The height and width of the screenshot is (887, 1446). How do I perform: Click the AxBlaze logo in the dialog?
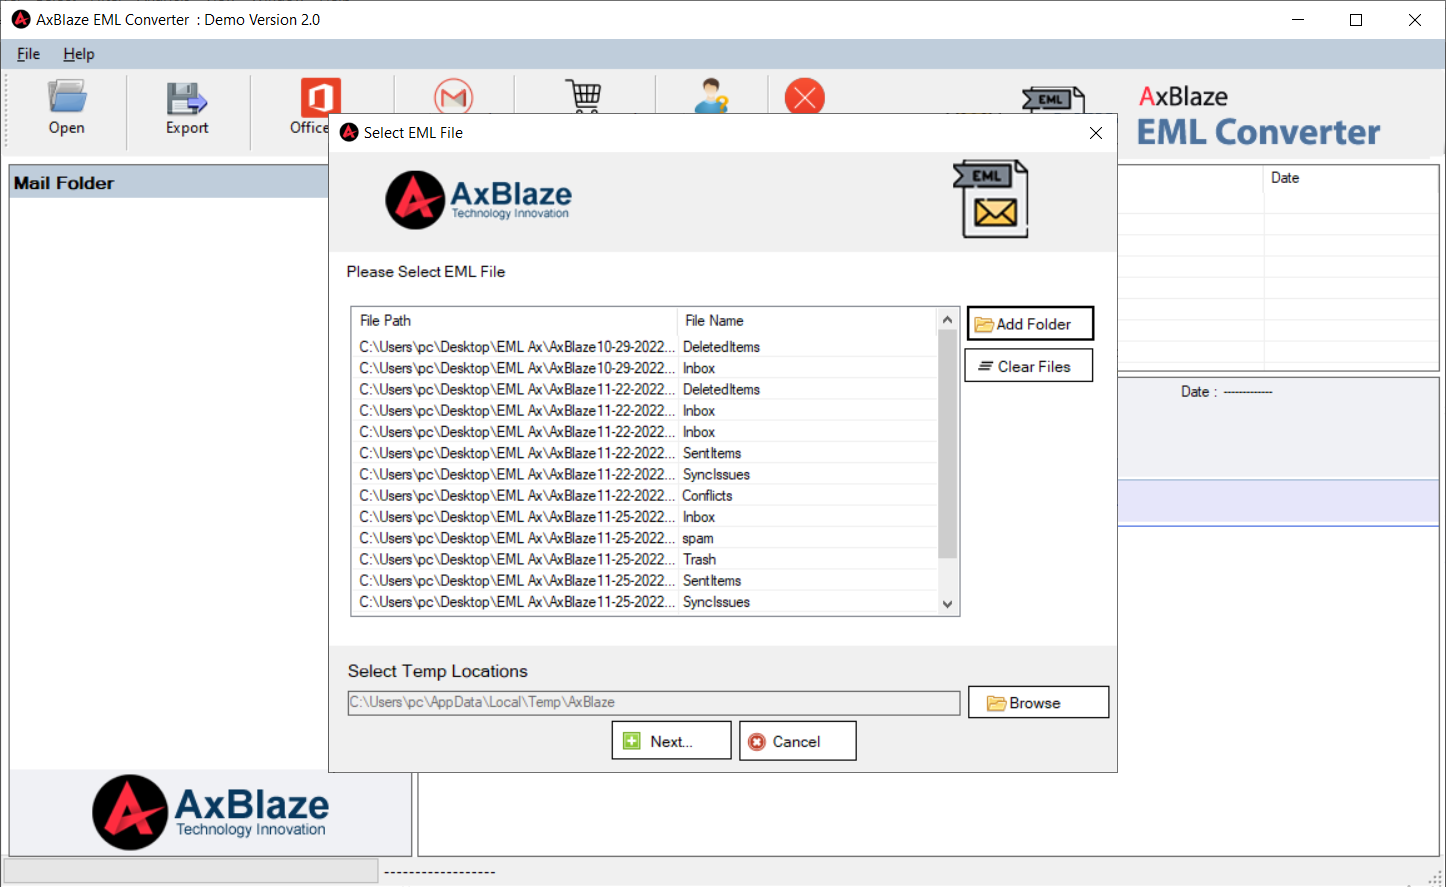479,200
